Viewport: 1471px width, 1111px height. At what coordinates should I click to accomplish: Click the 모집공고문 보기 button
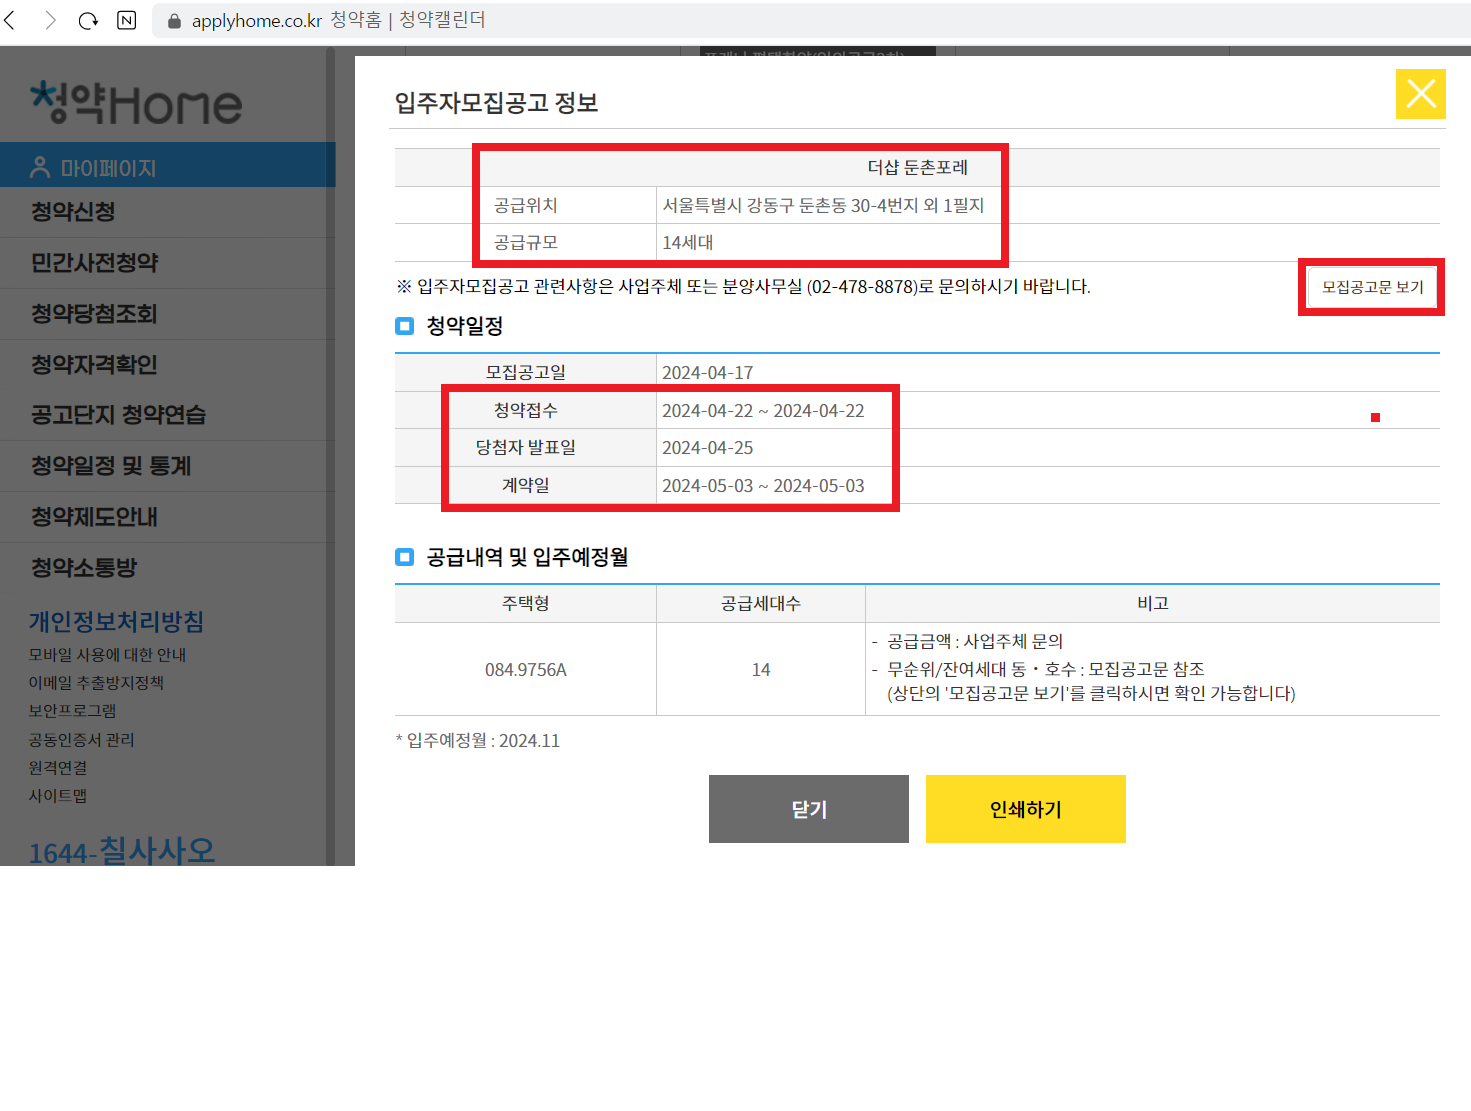(1371, 286)
